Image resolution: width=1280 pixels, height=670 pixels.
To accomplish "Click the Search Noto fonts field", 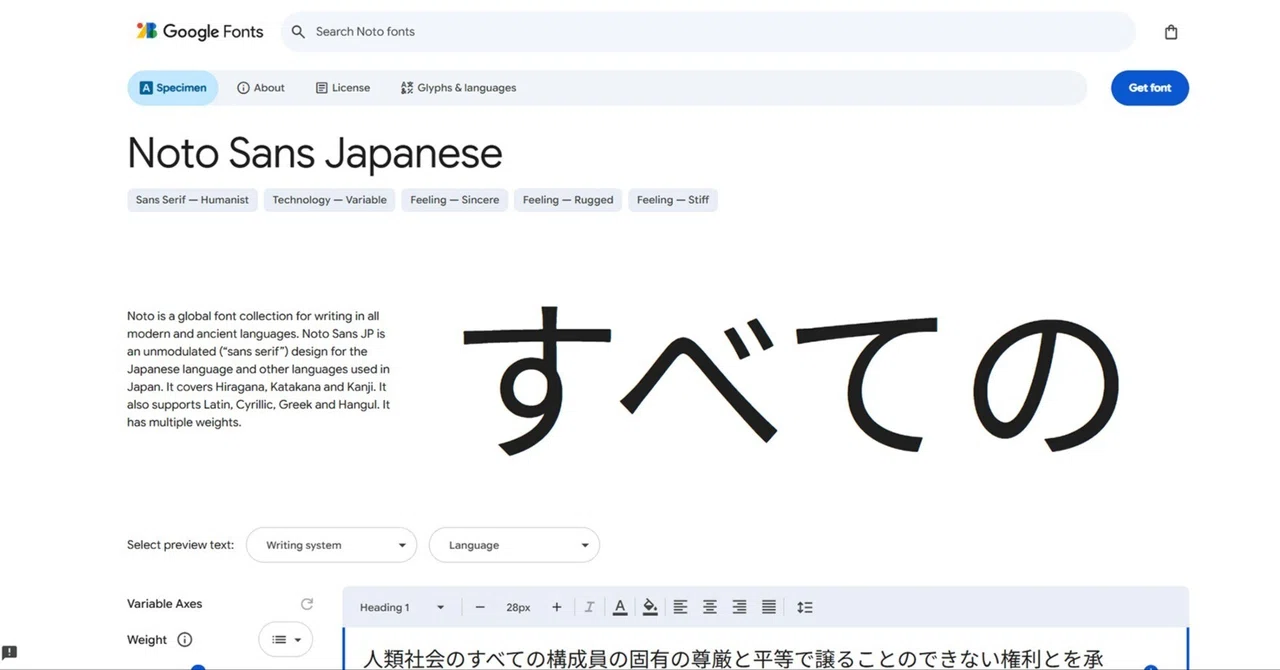I will [x=708, y=32].
